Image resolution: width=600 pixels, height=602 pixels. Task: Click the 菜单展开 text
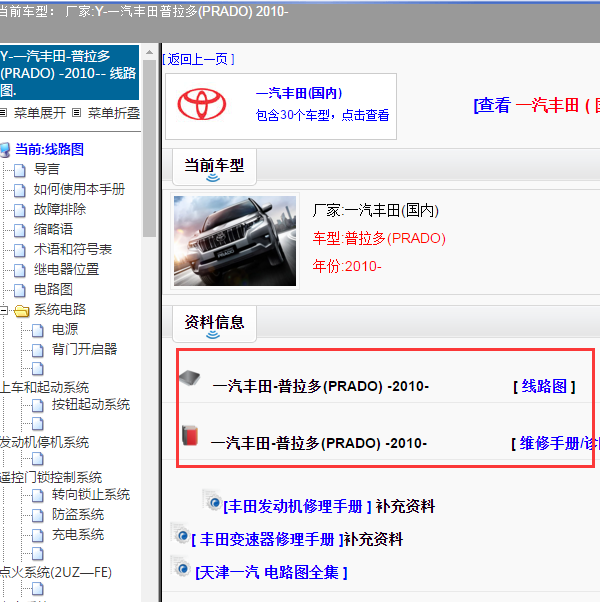(x=40, y=113)
